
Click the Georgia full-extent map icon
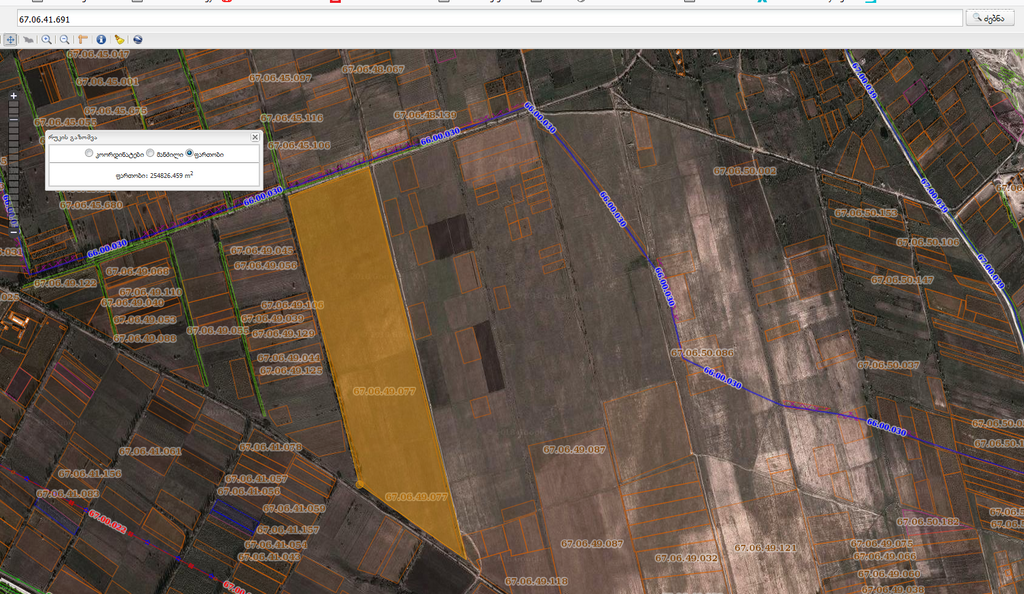pyautogui.click(x=28, y=39)
